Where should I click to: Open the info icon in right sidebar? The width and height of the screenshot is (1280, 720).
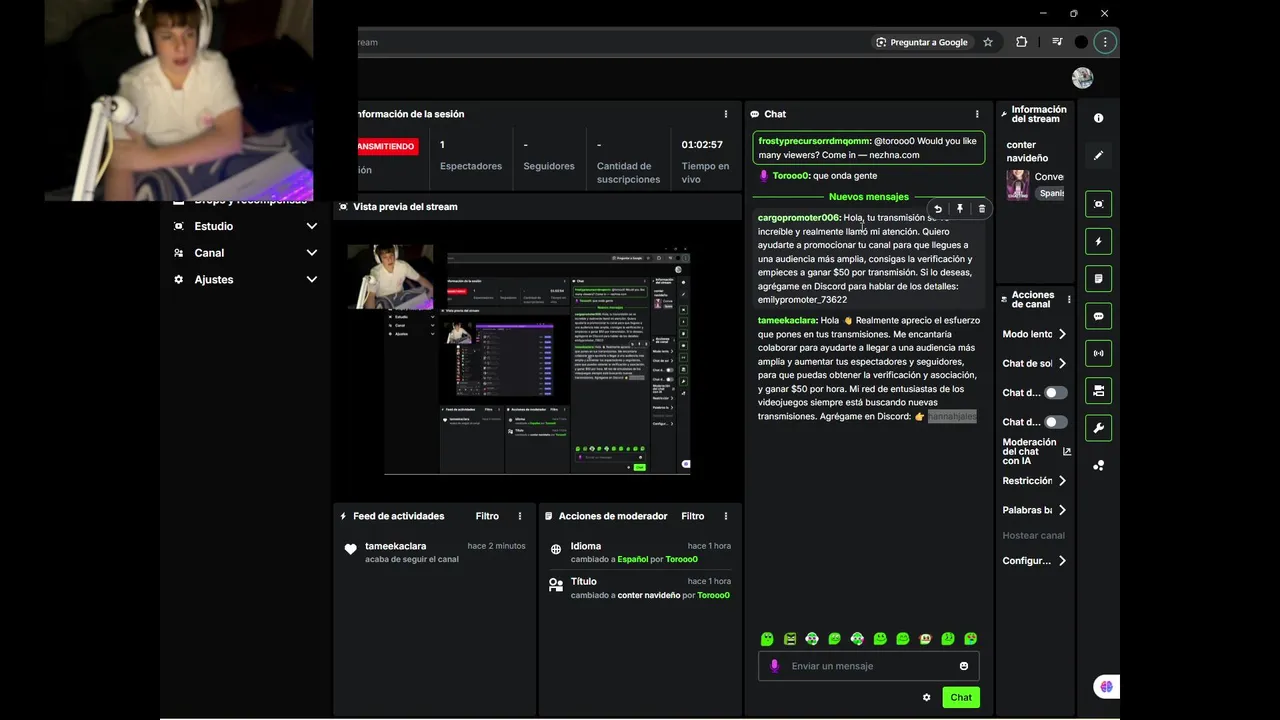tap(1098, 118)
